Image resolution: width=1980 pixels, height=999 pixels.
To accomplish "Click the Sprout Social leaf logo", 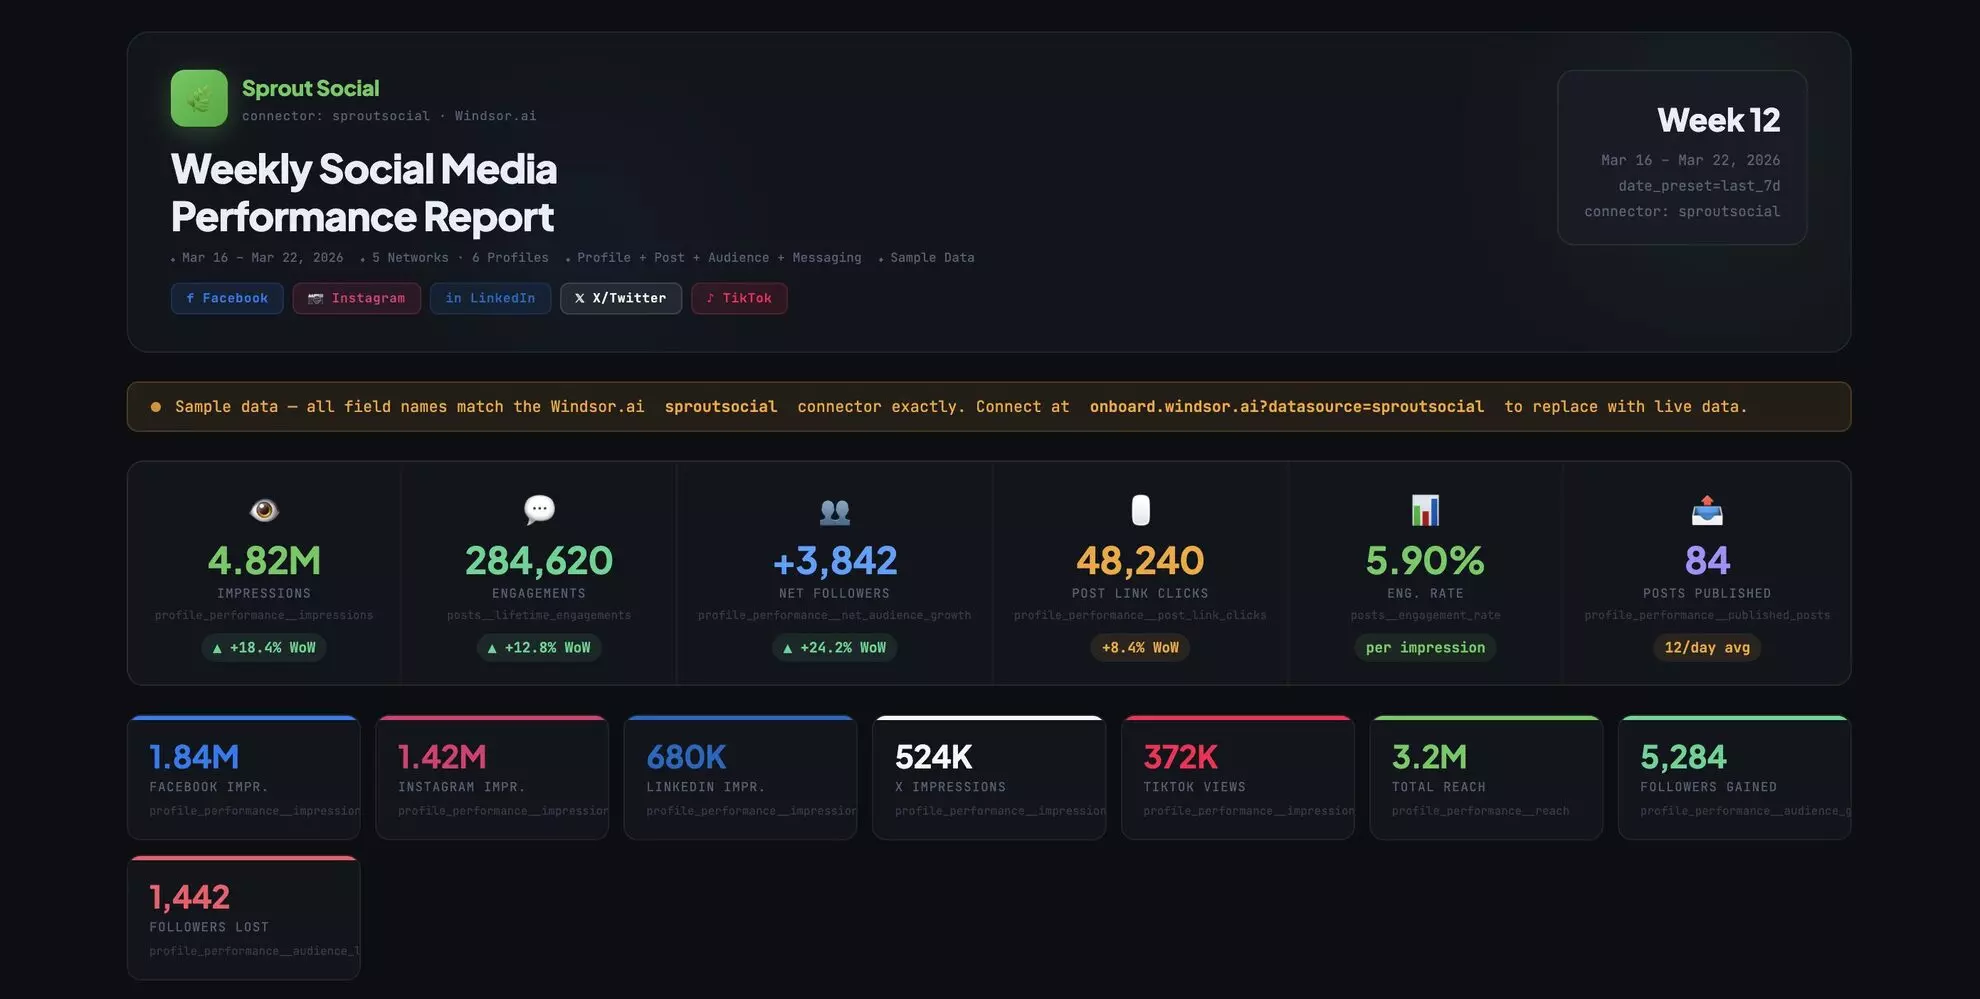I will (x=199, y=97).
